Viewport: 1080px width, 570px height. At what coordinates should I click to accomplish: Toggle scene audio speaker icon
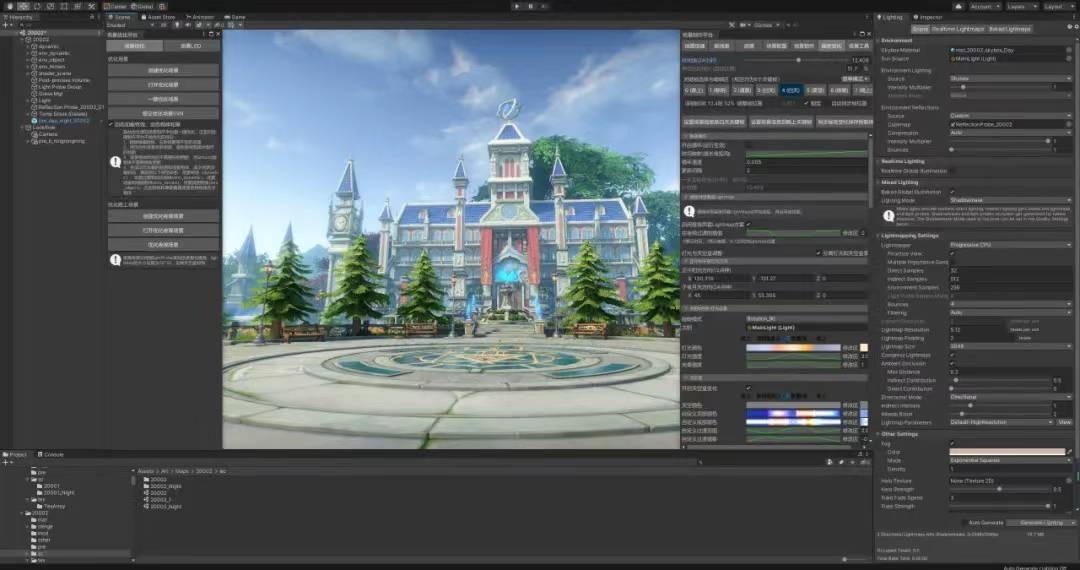point(187,25)
